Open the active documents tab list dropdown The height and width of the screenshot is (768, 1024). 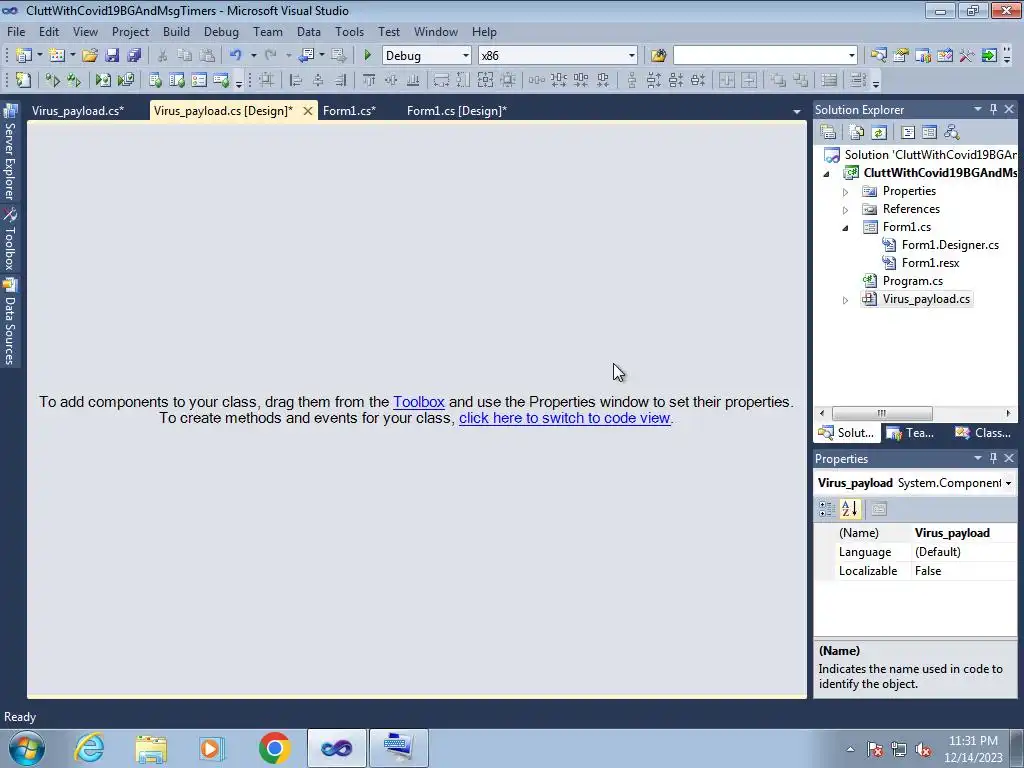click(x=797, y=112)
